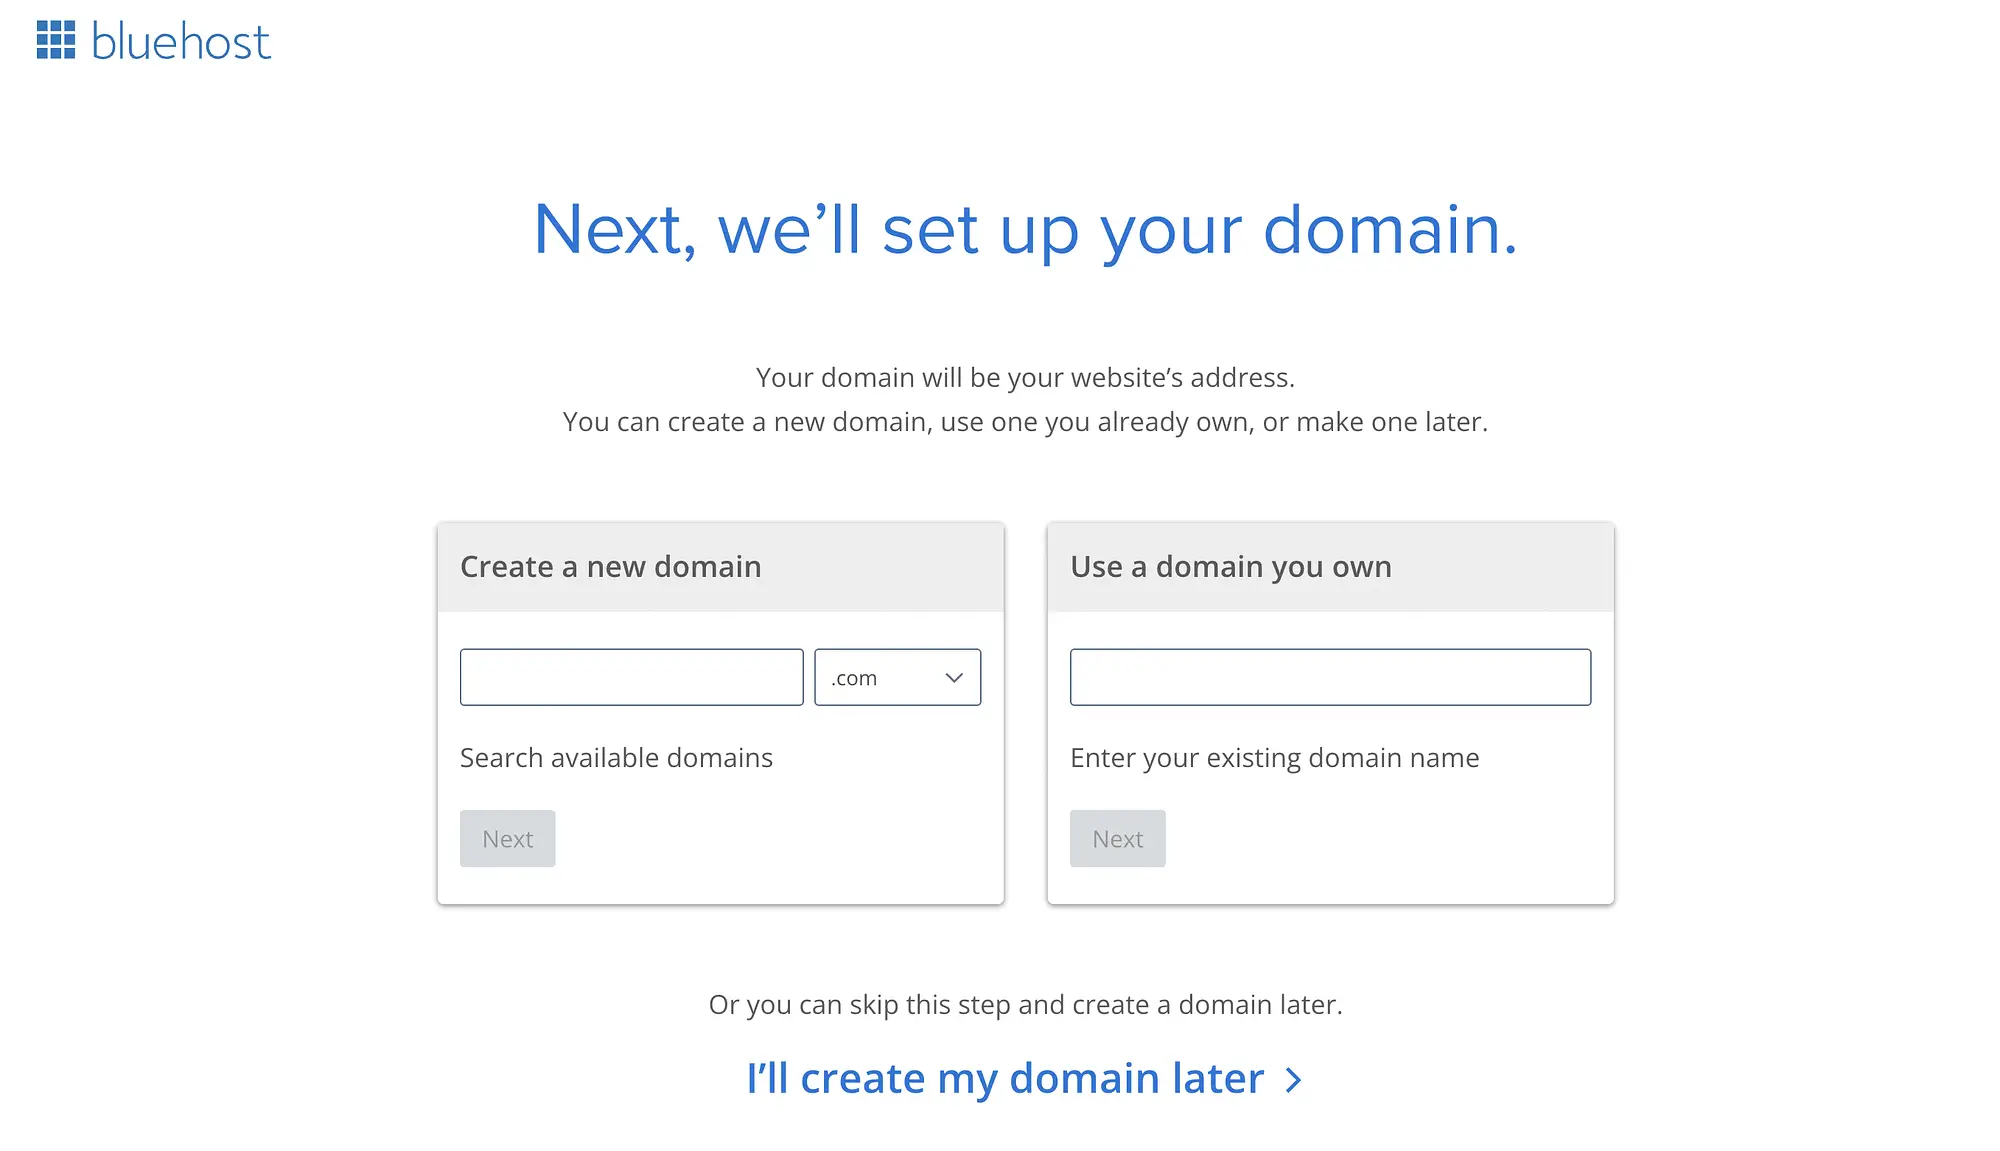Click Next button under Create a new domain
The width and height of the screenshot is (2000, 1151).
[x=507, y=838]
